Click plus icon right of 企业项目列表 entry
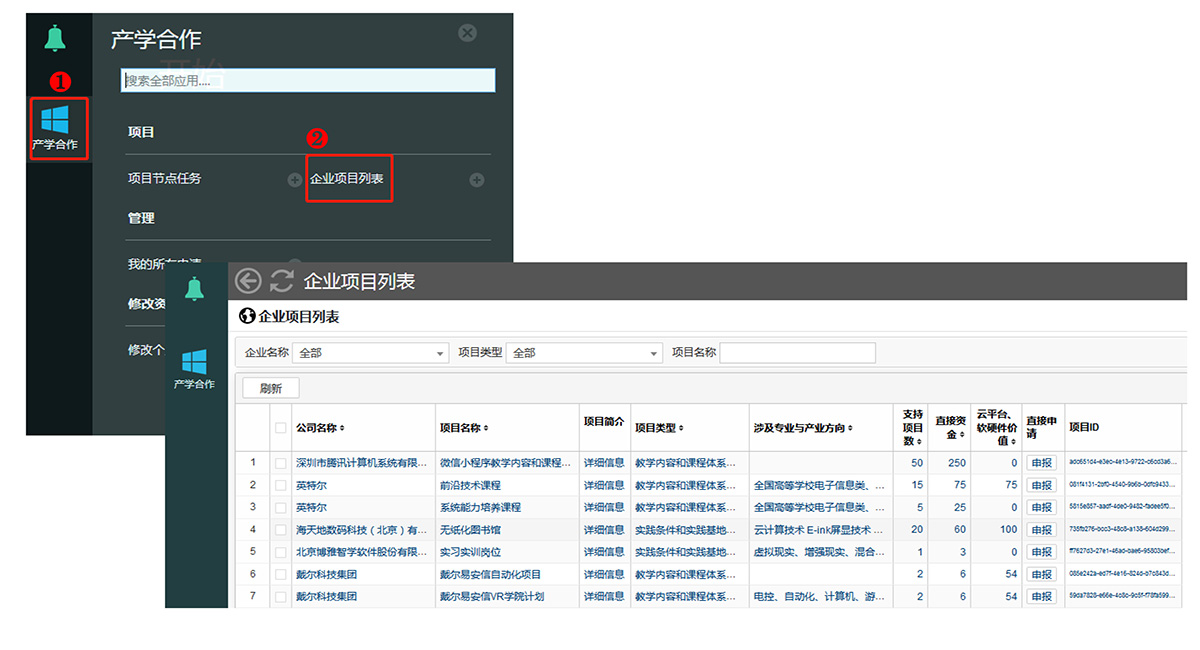 (477, 180)
